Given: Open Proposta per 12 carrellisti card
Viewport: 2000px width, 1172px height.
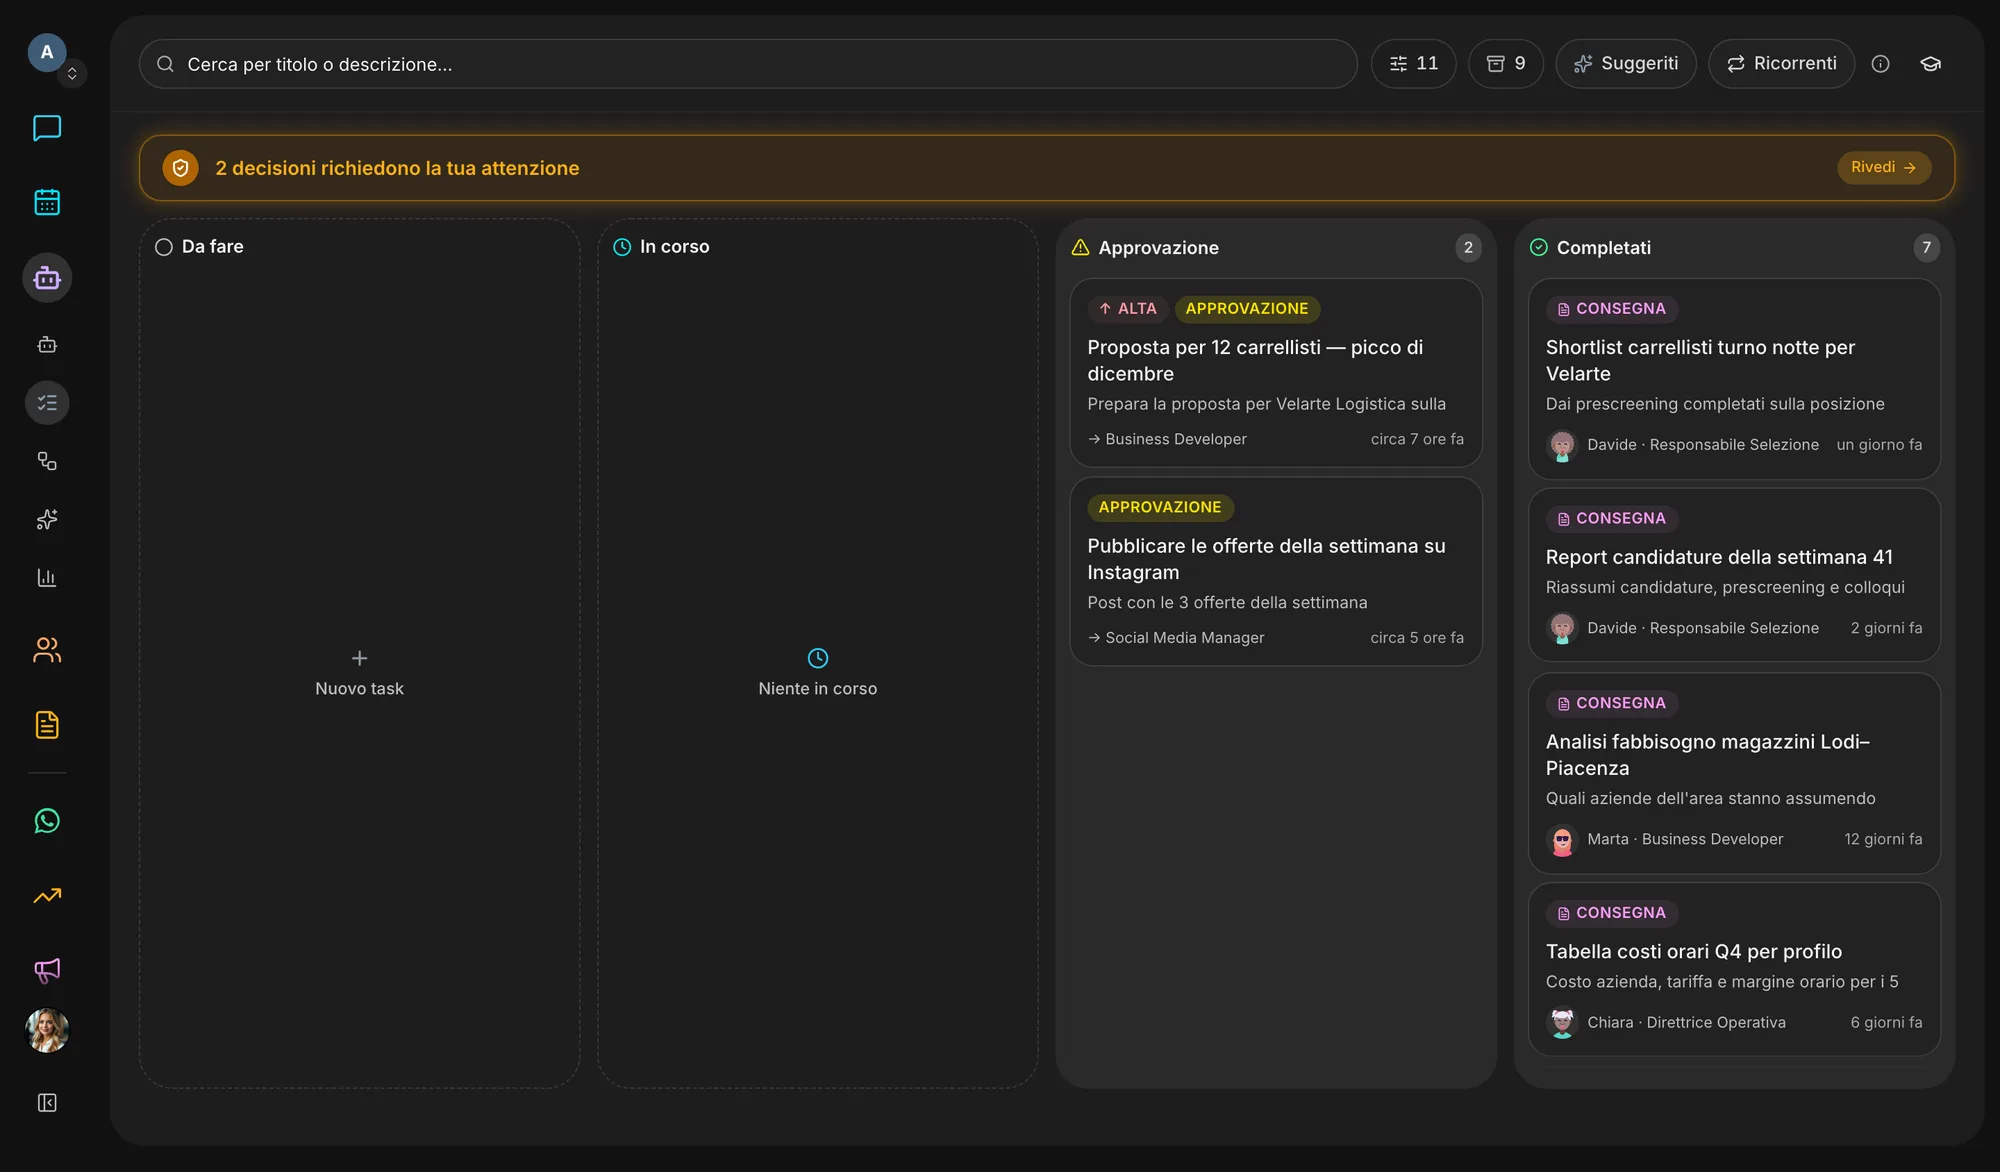Looking at the screenshot, I should 1275,373.
